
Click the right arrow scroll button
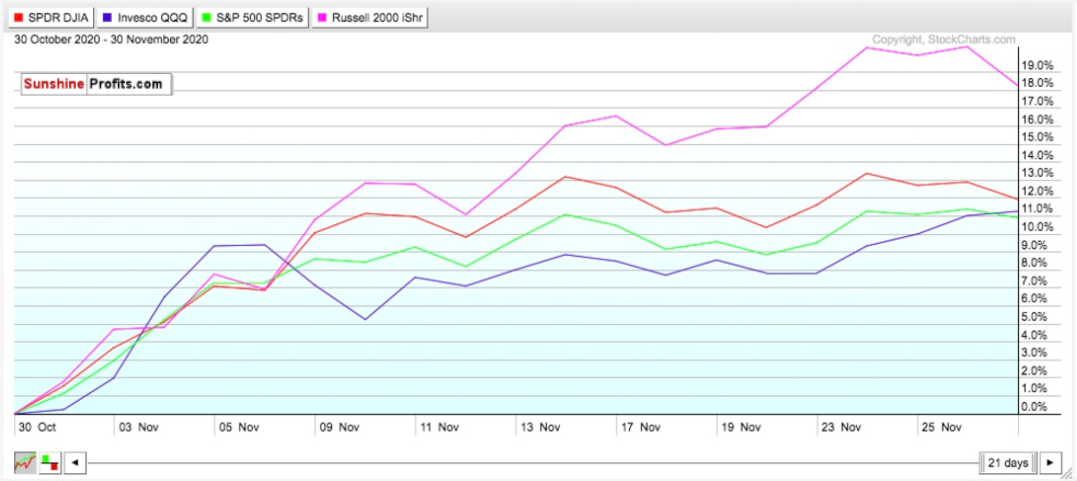click(x=1049, y=462)
